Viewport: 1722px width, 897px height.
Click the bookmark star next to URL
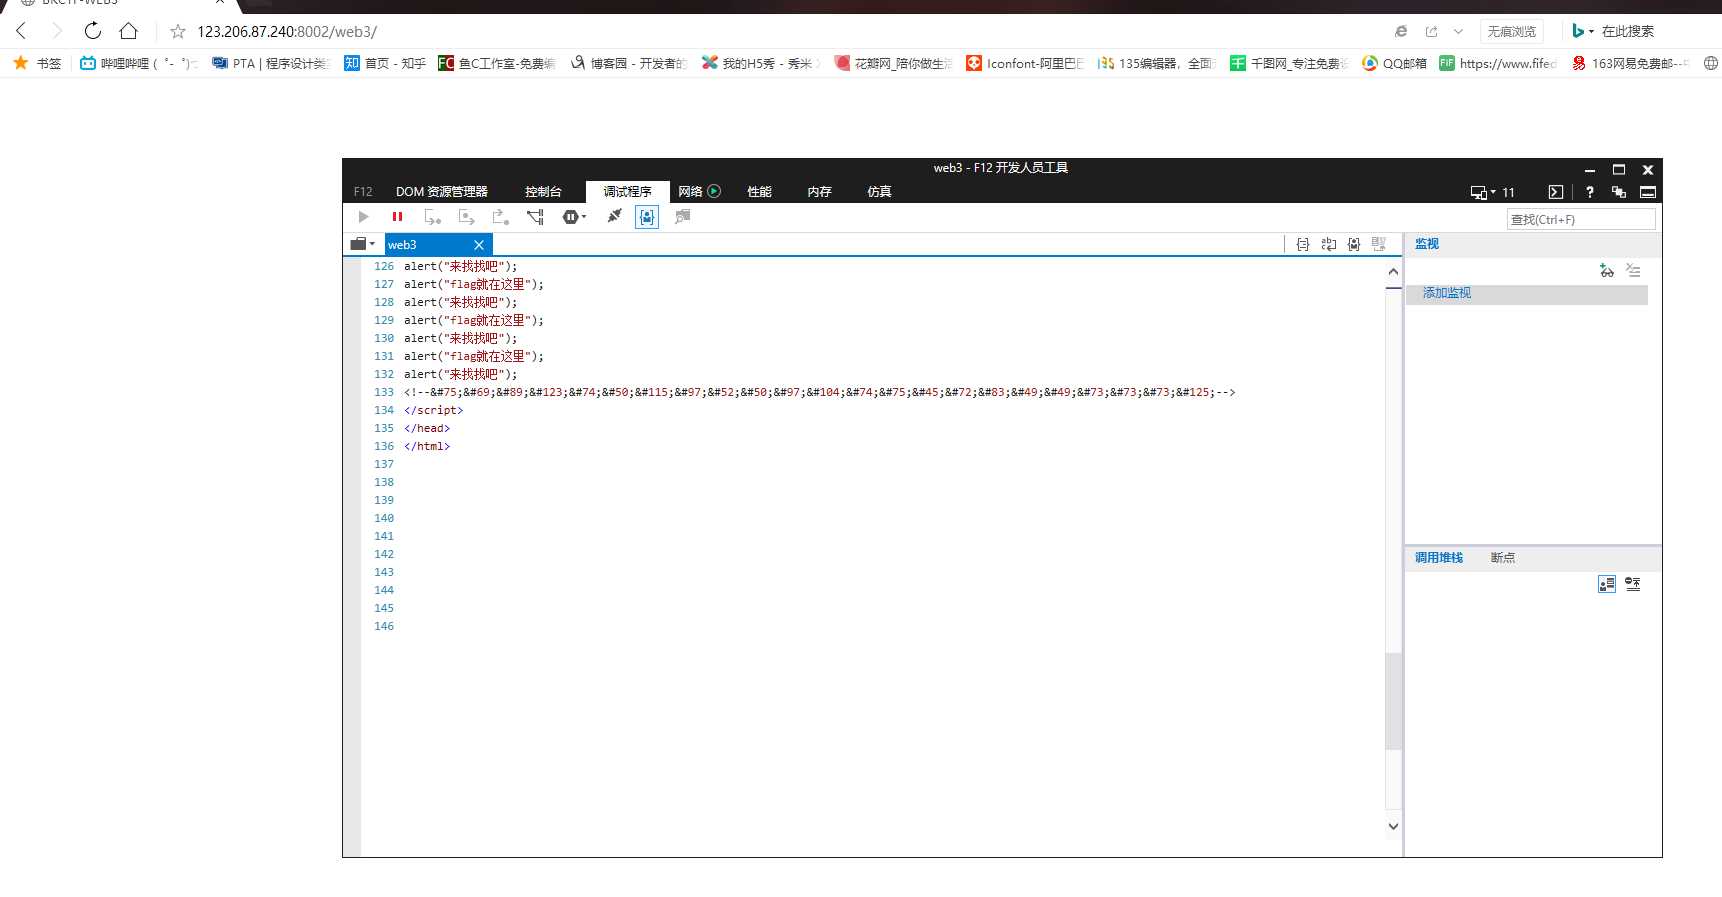[x=178, y=32]
